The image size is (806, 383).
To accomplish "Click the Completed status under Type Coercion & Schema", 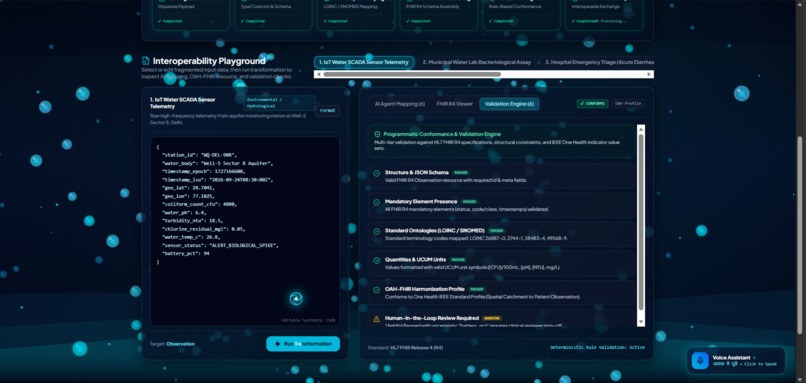I will coord(253,21).
